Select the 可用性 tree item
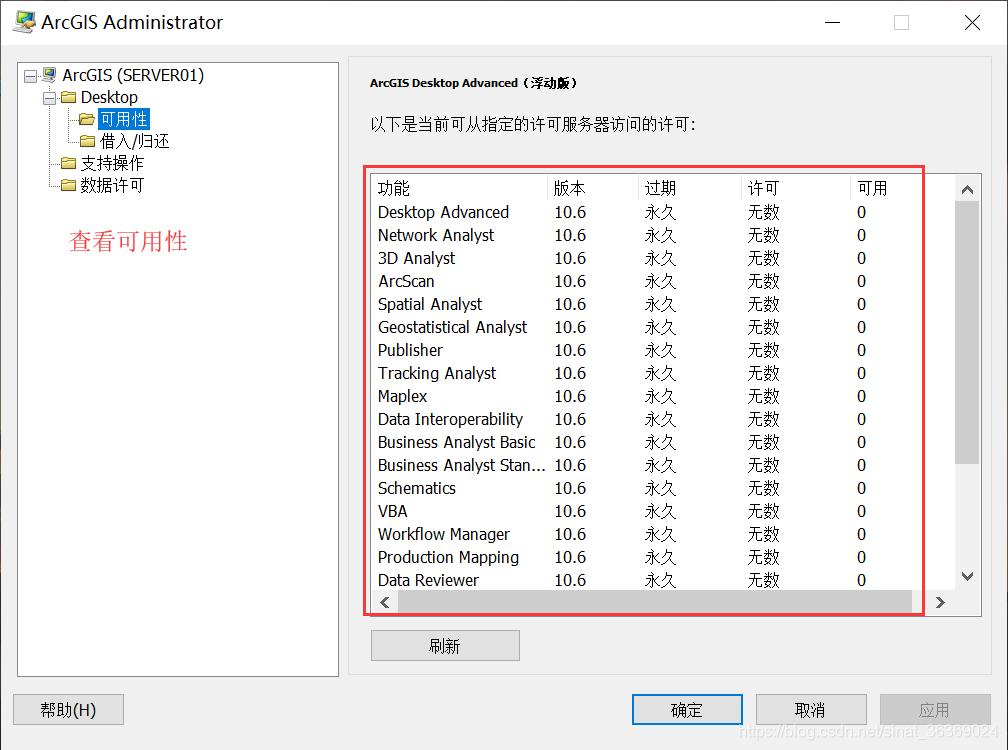The image size is (1008, 750). coord(123,119)
